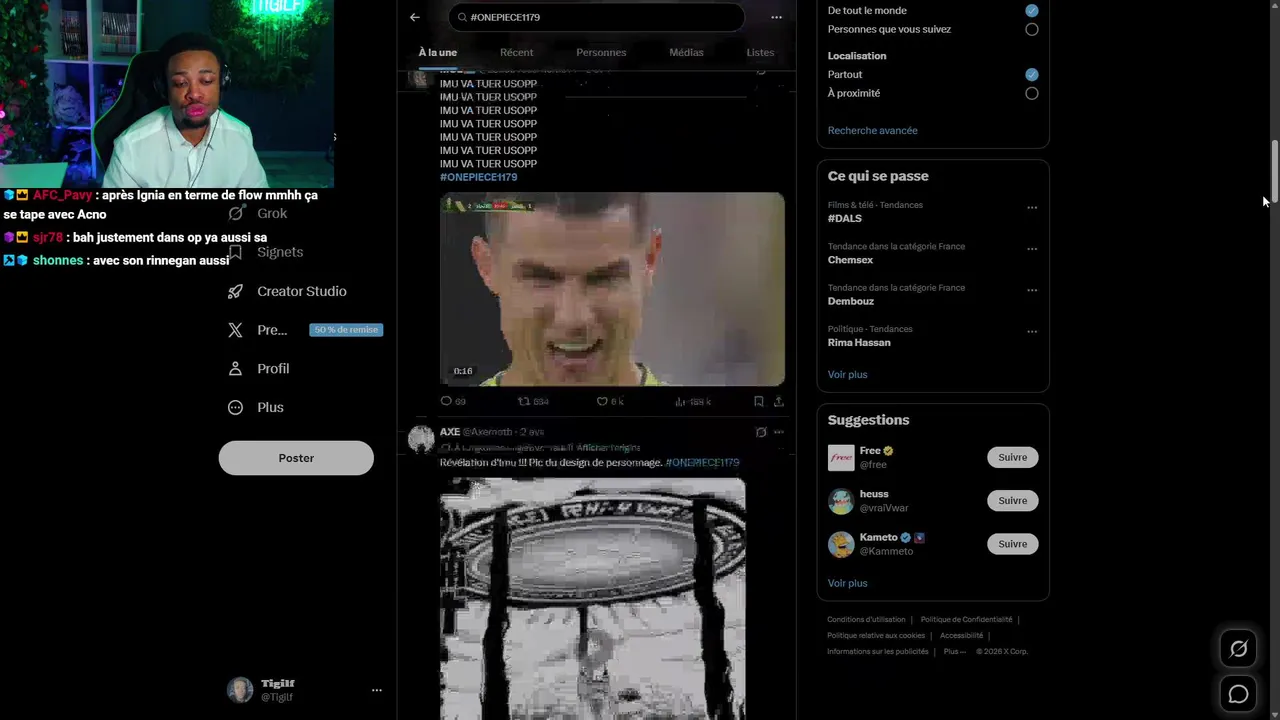Open the search options three-dot menu
Screen dimensions: 1280x720
click(x=776, y=17)
